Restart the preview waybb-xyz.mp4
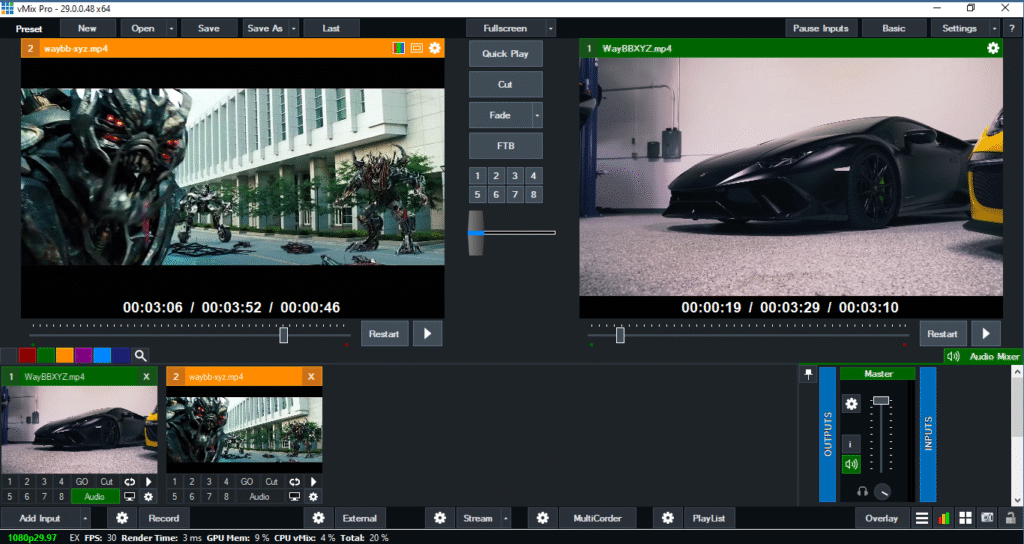Viewport: 1024px width, 544px height. click(384, 334)
